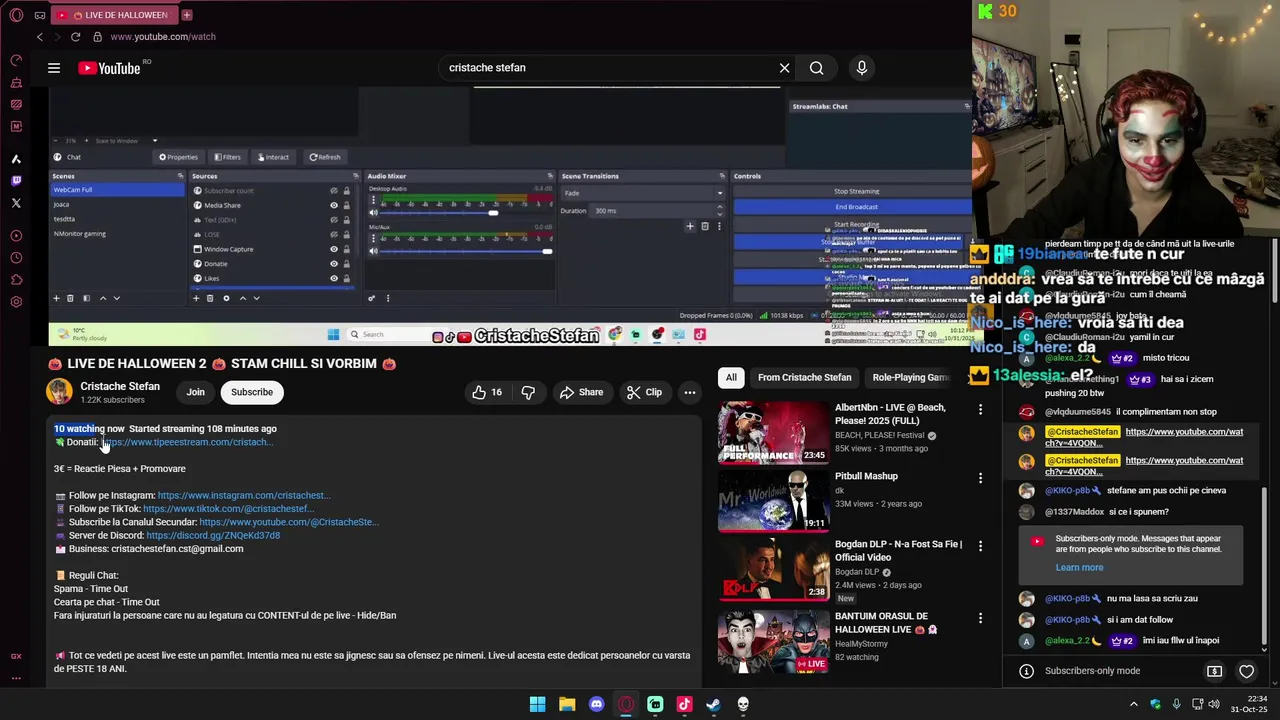
Task: Open the Instagram link in description
Action: coord(243,496)
